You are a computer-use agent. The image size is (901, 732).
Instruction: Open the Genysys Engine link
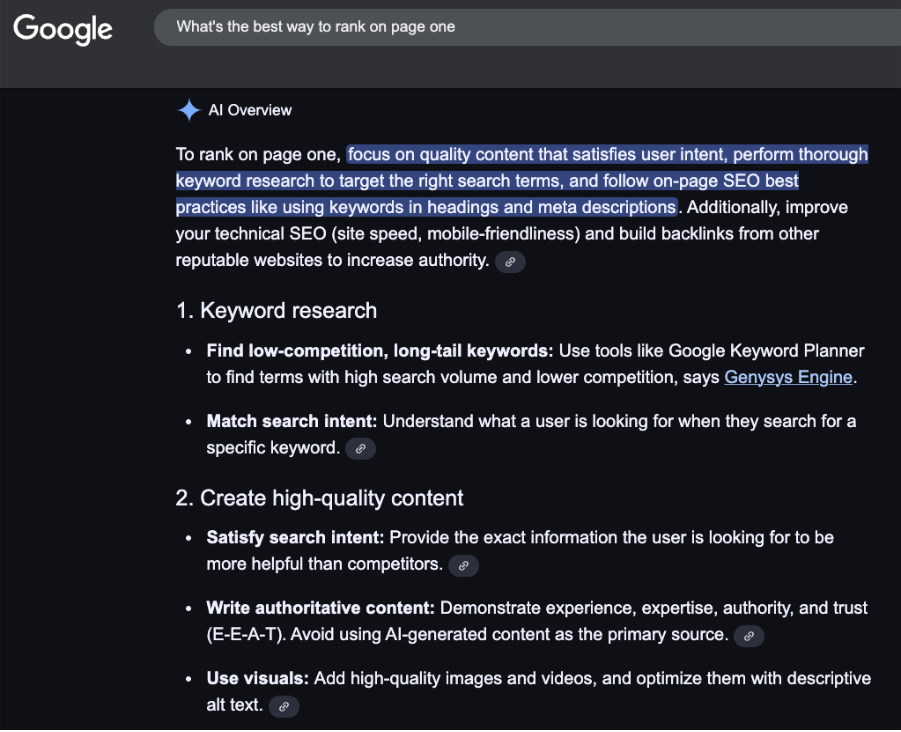(x=788, y=378)
